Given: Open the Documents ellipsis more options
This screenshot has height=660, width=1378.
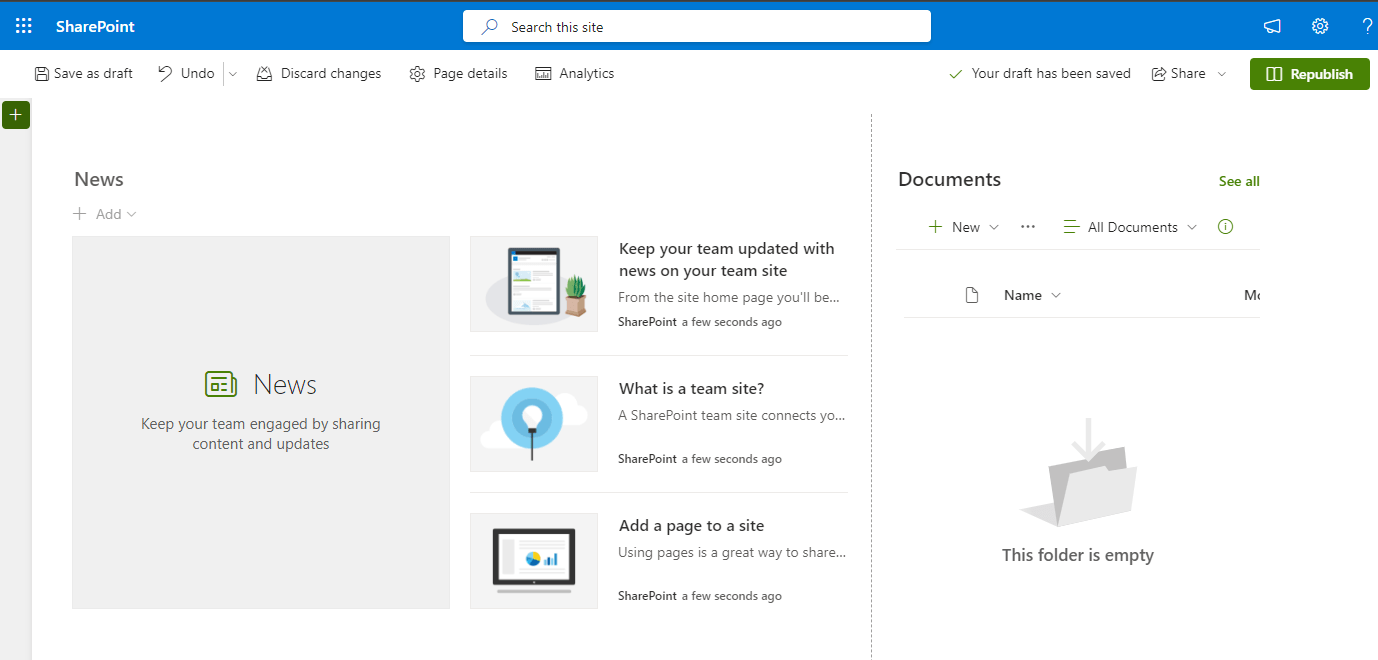Looking at the screenshot, I should [1027, 227].
